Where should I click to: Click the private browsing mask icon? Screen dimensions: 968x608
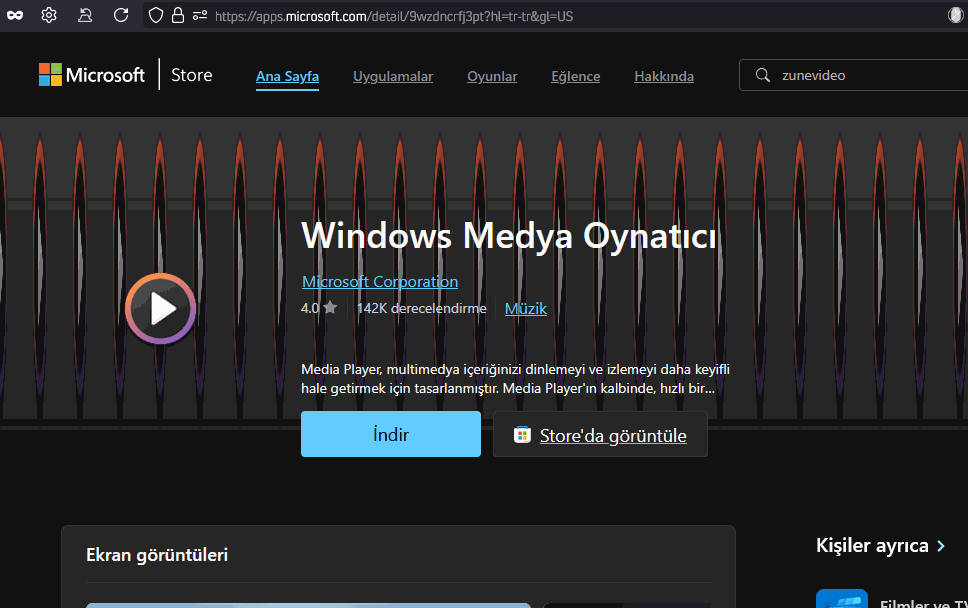pyautogui.click(x=15, y=15)
